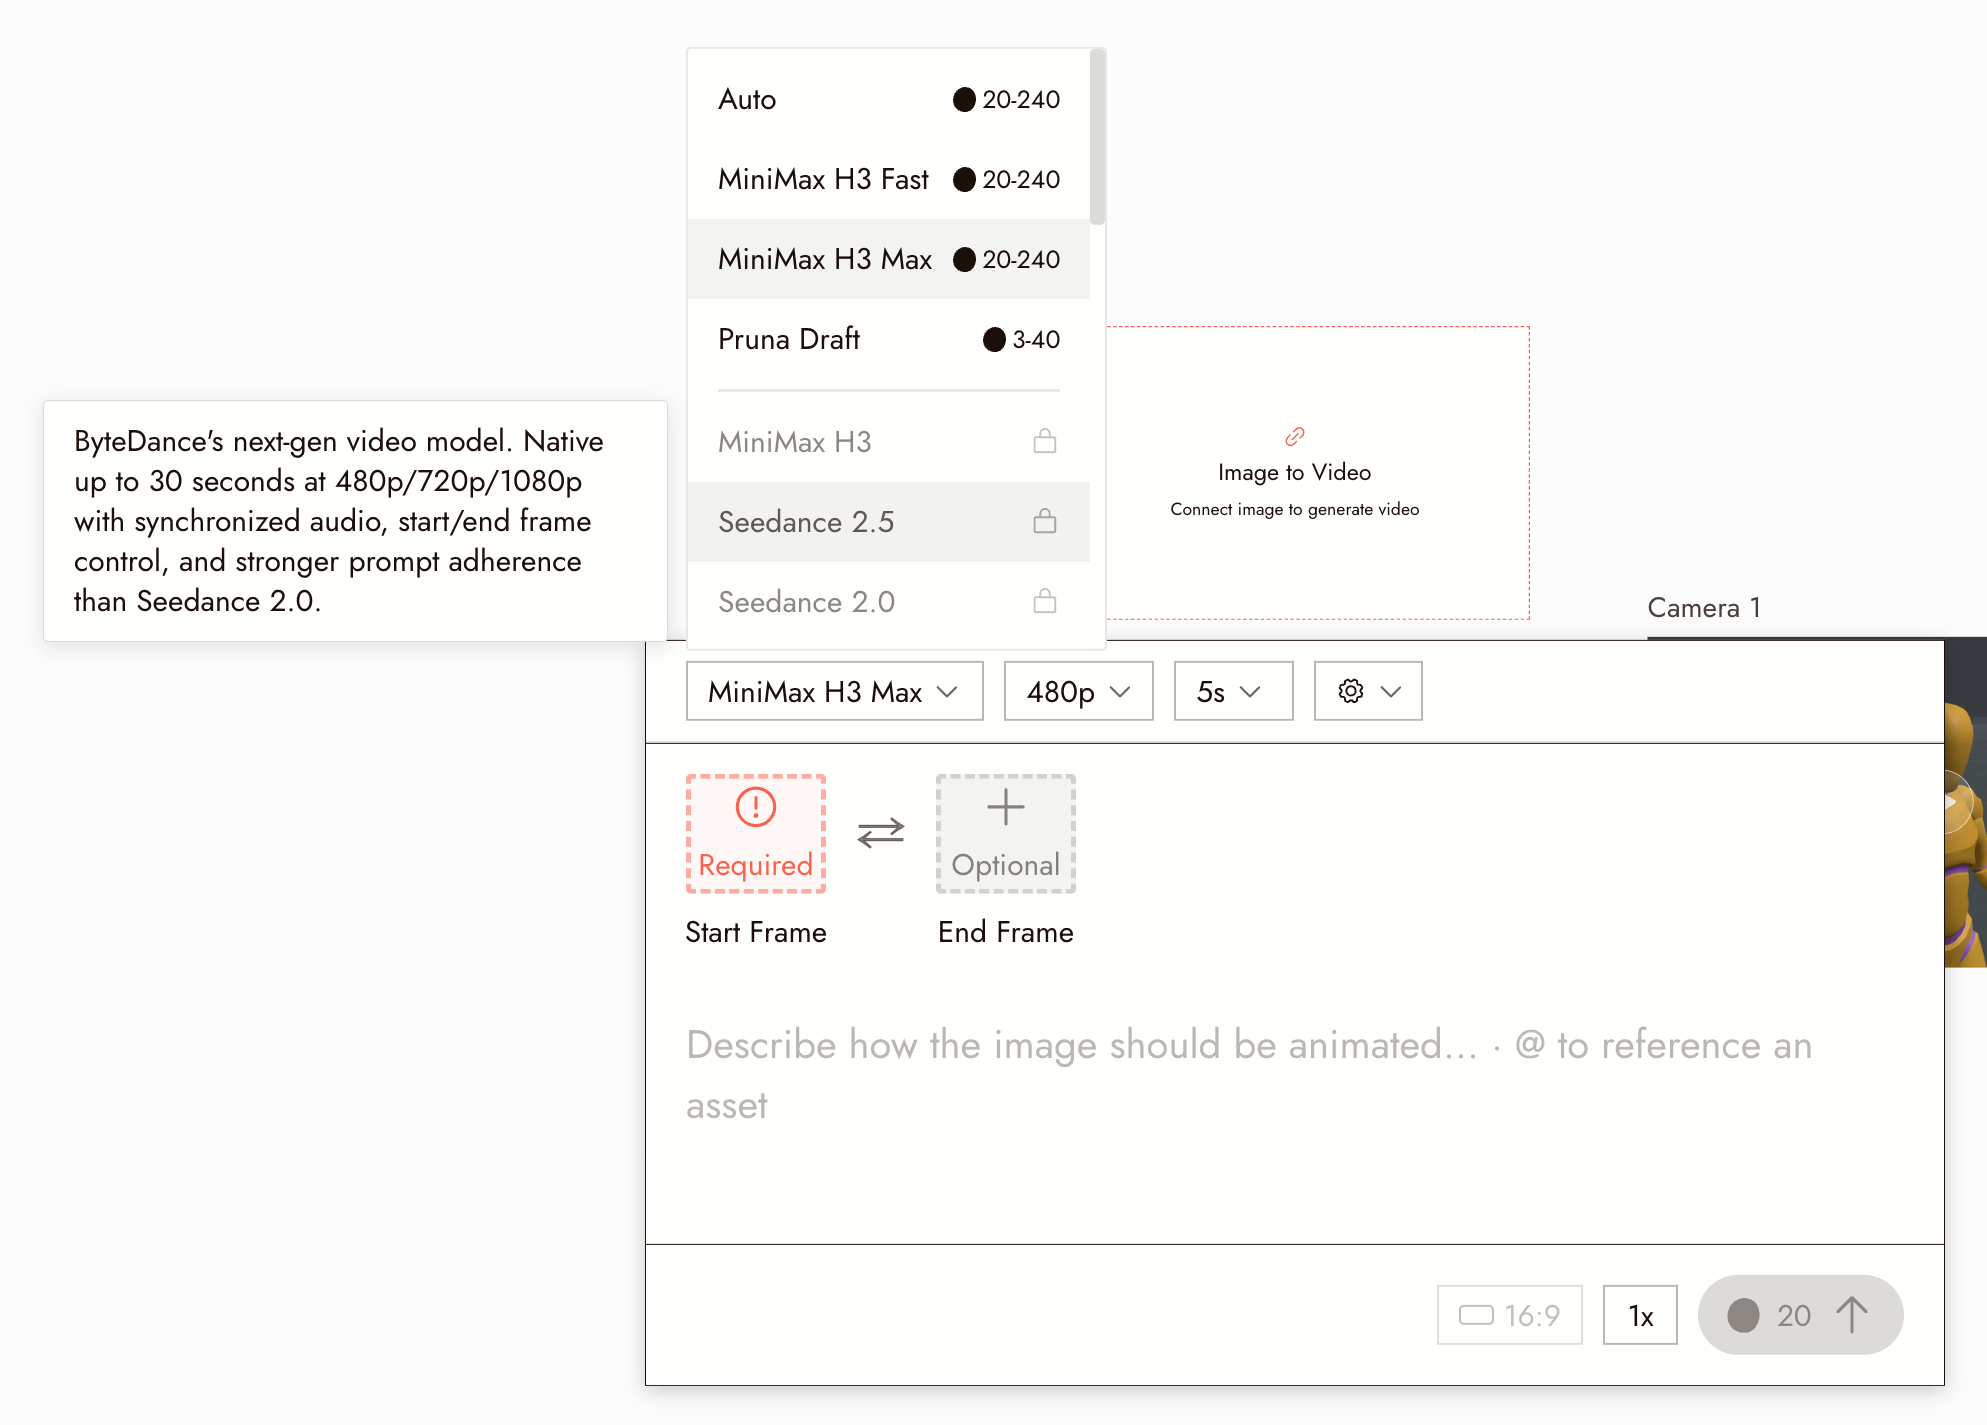Image resolution: width=1987 pixels, height=1425 pixels.
Task: Click the locked MiniMax H3 entry
Action: pos(888,441)
